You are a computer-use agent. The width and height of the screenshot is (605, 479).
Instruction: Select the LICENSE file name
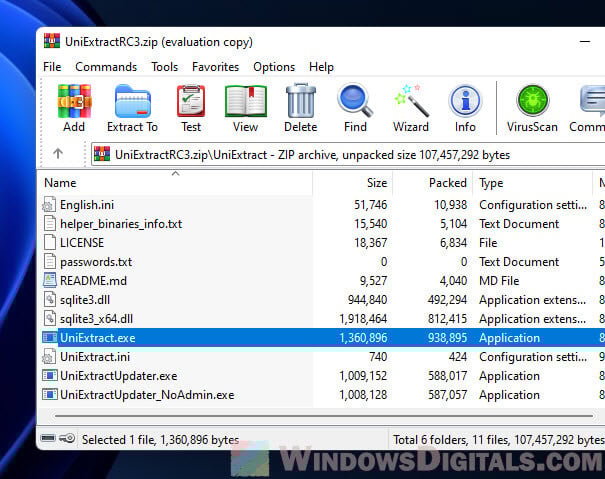82,243
